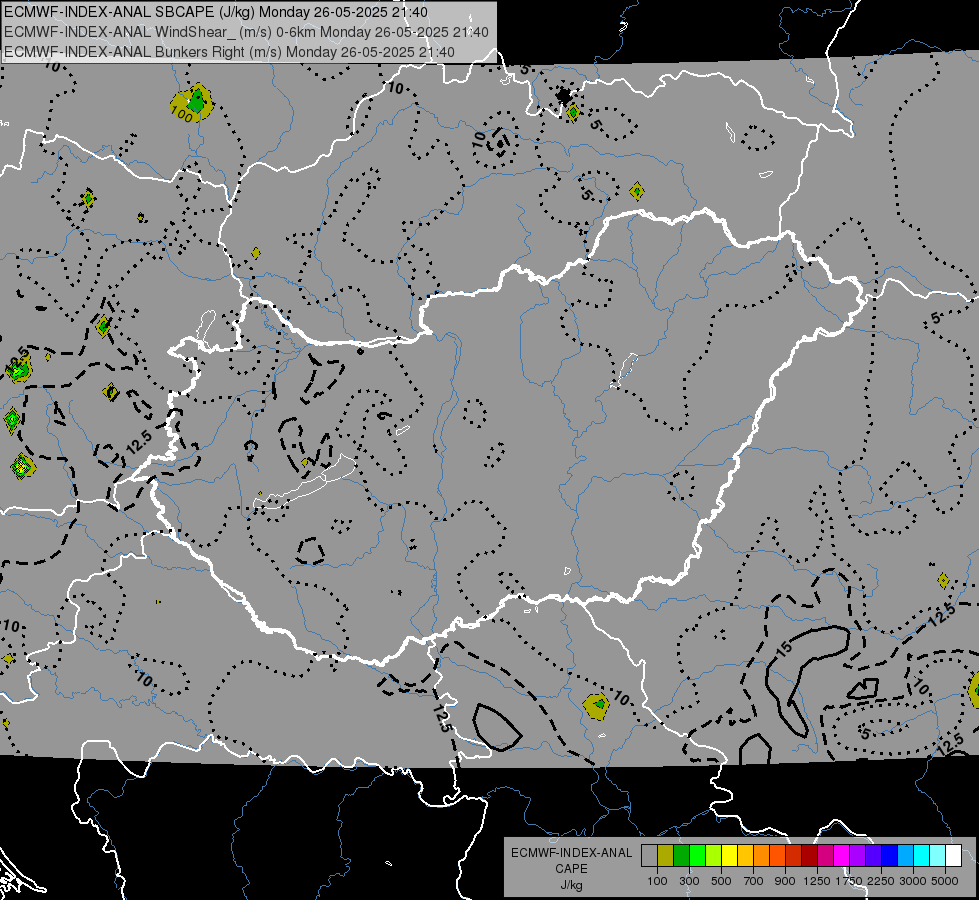Screen dimensions: 979x900
Task: Click the legend title ECMWF-INDEX-ANAL
Action: [x=571, y=853]
